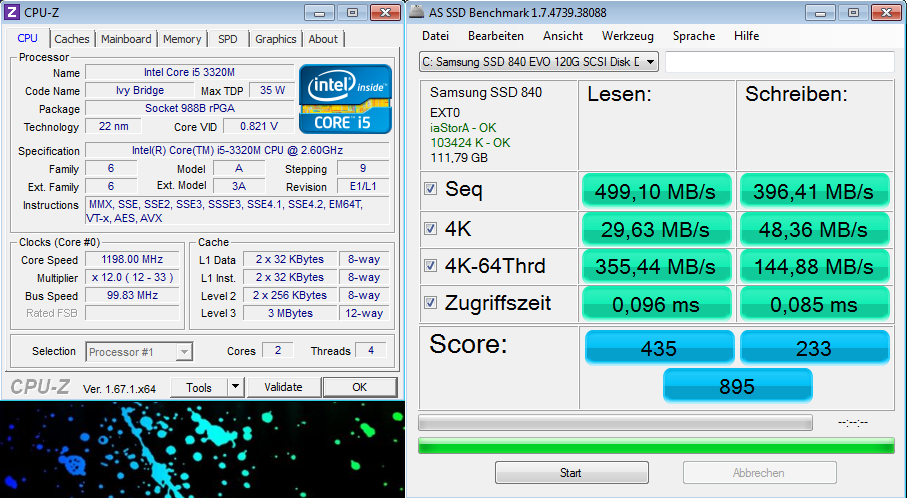The width and height of the screenshot is (907, 498).
Task: Click the CPU-Z title bar logo icon
Action: [12, 12]
